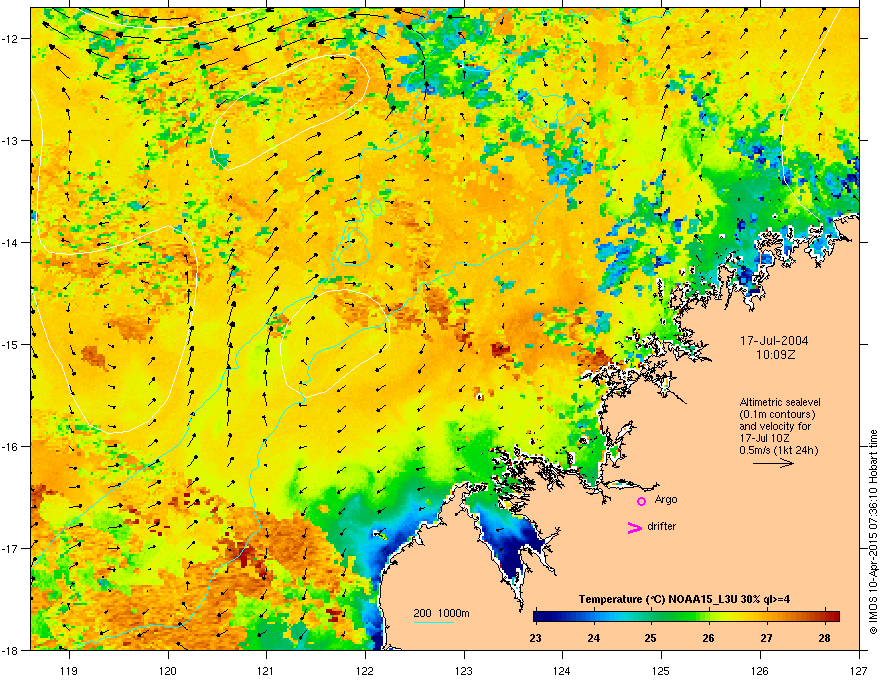The image size is (880, 680).
Task: Click the '-14' latitude axis label
Action: (11, 243)
